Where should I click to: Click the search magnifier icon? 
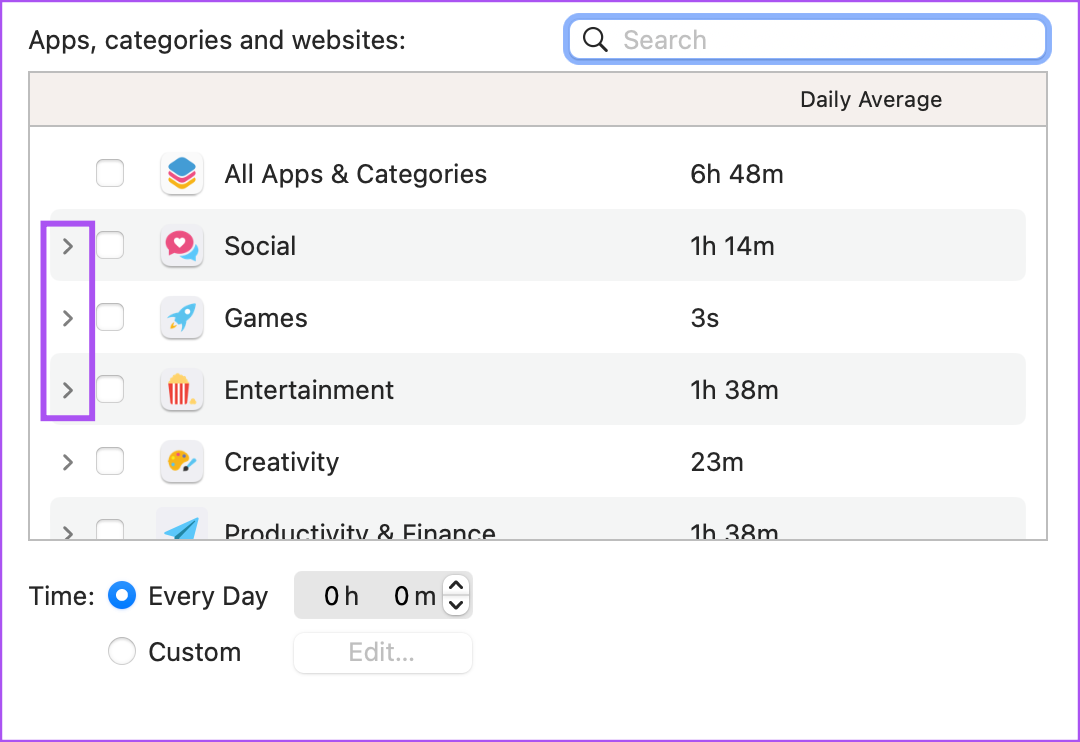coord(595,39)
